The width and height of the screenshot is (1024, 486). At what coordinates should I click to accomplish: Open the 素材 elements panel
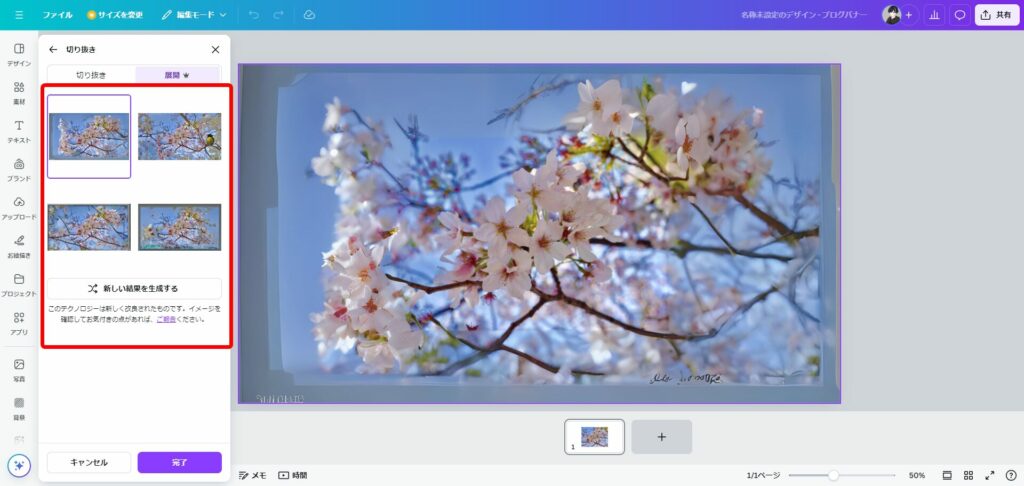tap(19, 93)
